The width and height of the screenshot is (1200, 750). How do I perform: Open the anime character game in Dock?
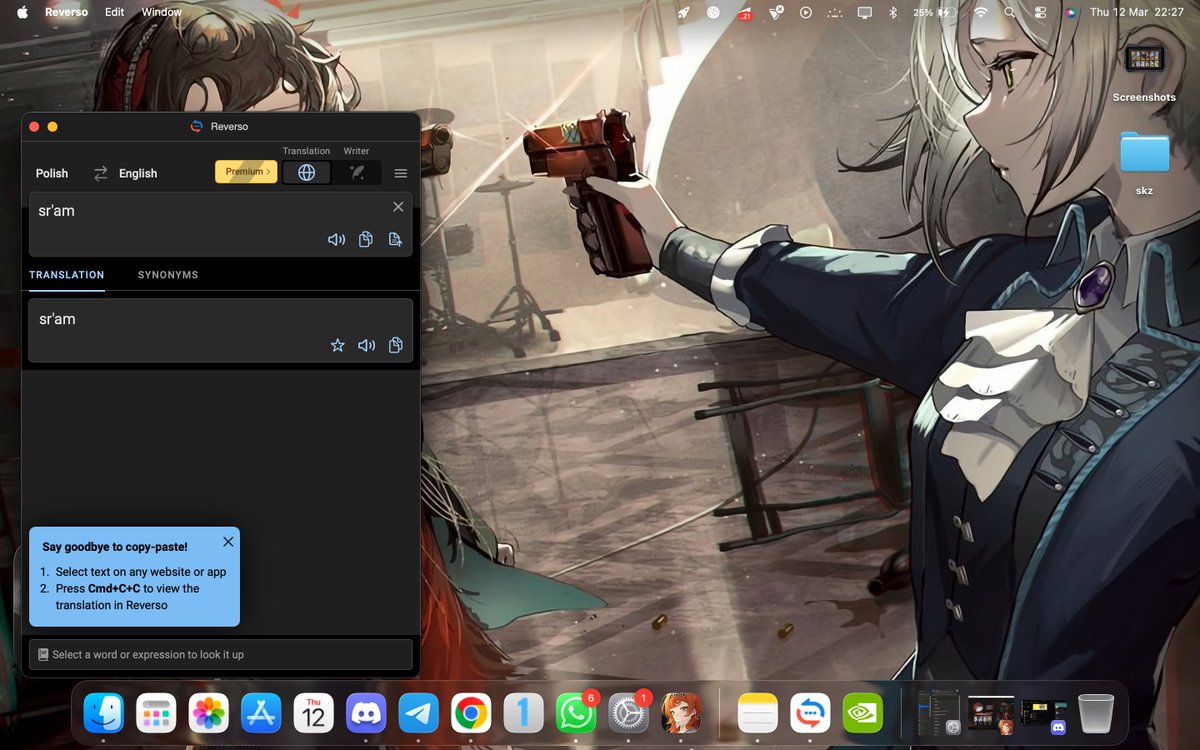[x=681, y=713]
